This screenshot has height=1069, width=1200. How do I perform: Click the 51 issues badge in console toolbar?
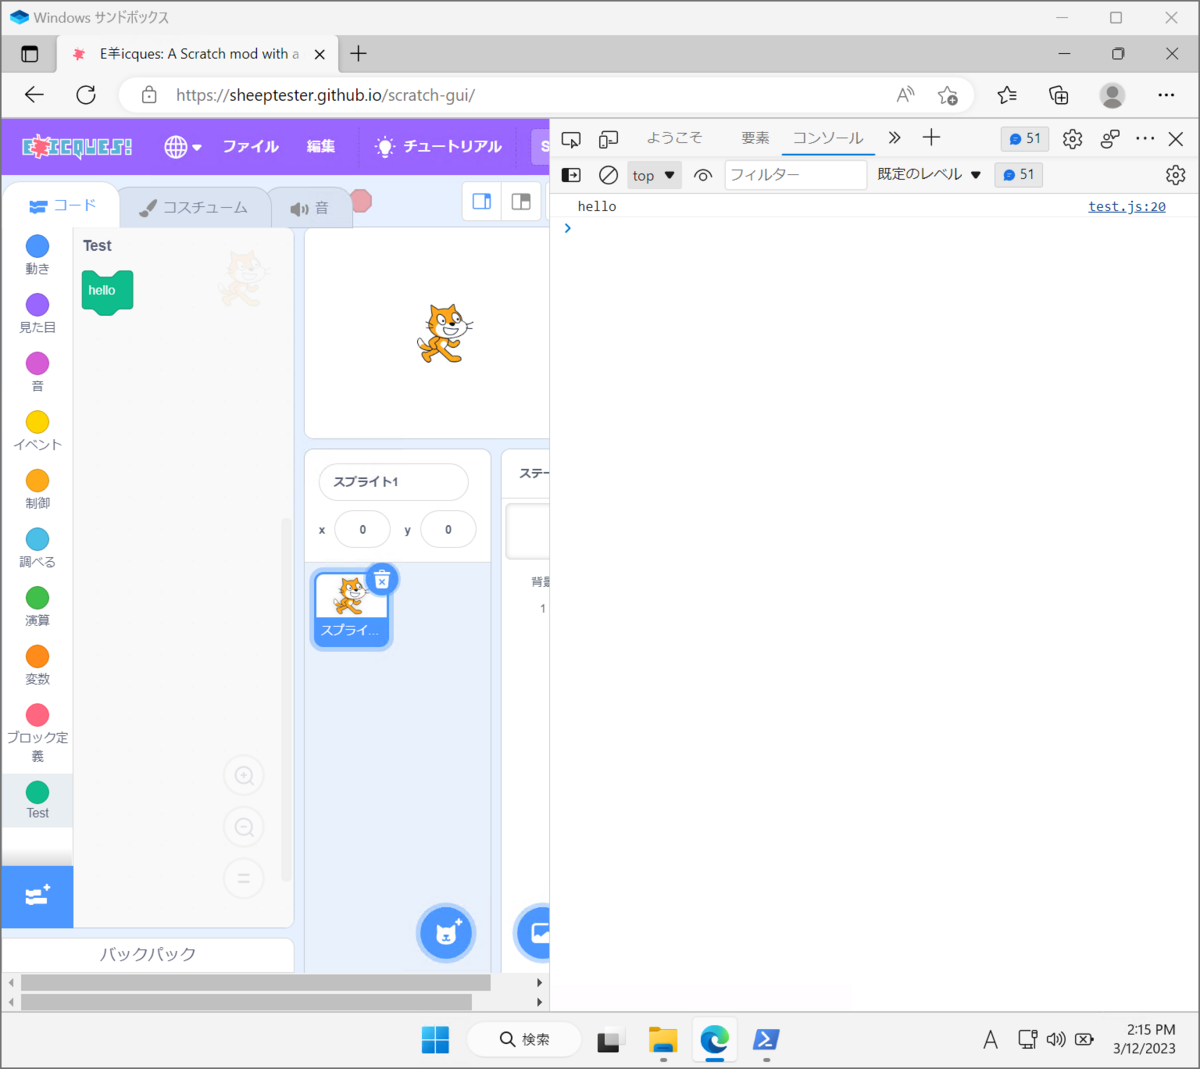pos(1018,175)
